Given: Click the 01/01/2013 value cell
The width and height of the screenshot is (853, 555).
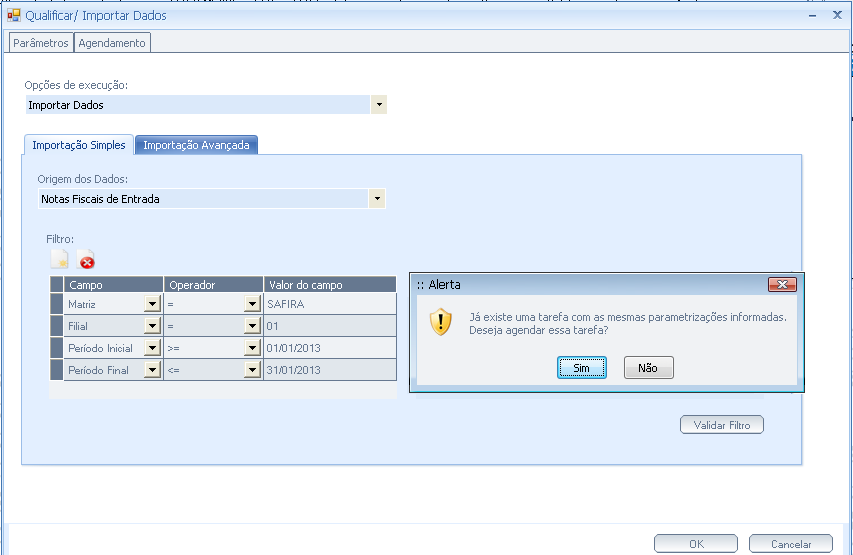Looking at the screenshot, I should (x=330, y=347).
